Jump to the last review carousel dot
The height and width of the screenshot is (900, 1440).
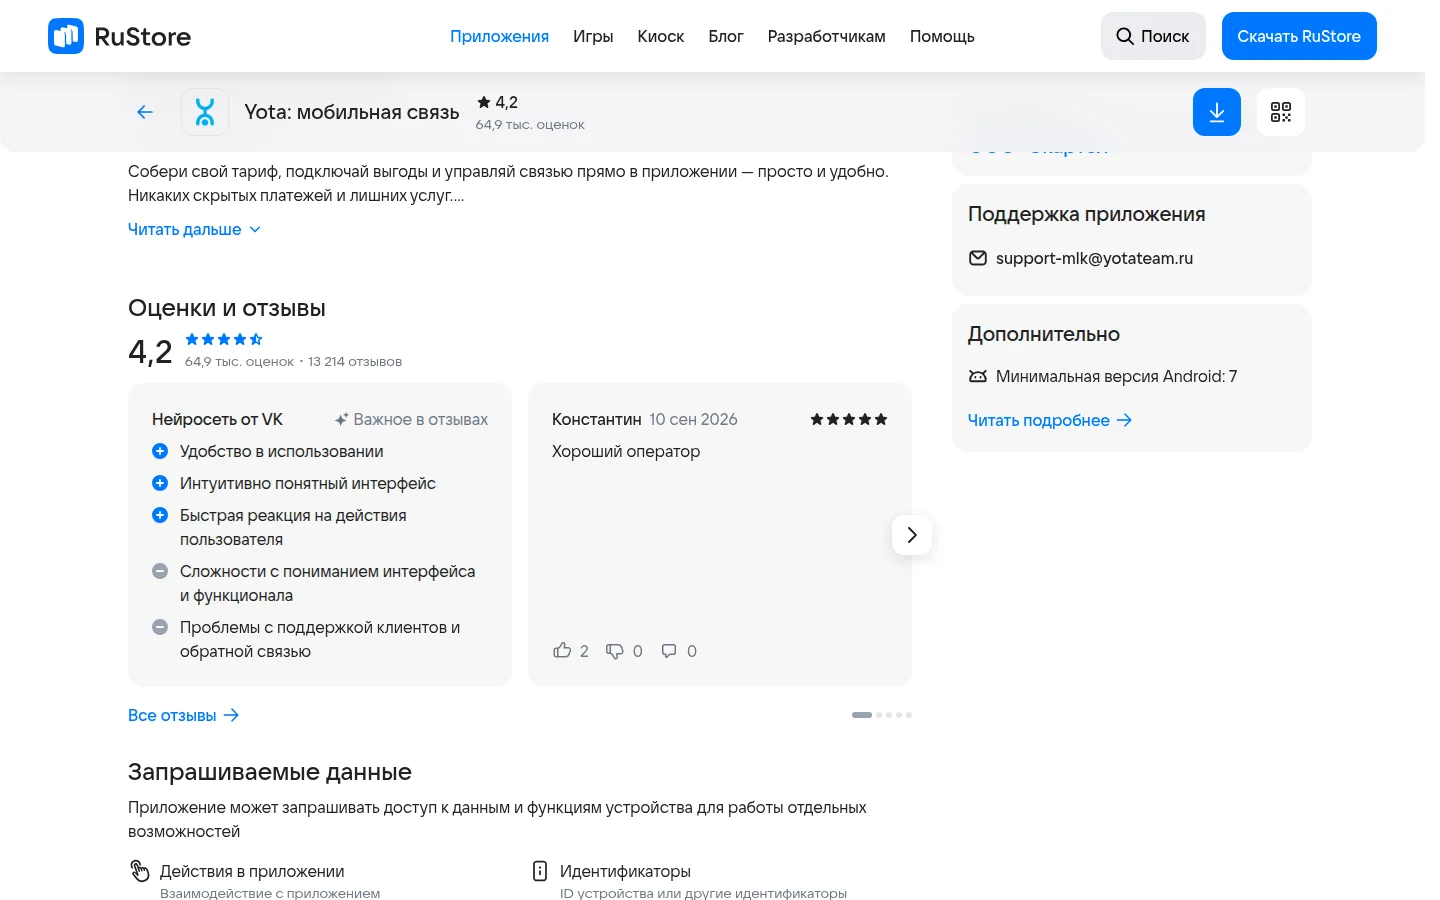pyautogui.click(x=909, y=715)
